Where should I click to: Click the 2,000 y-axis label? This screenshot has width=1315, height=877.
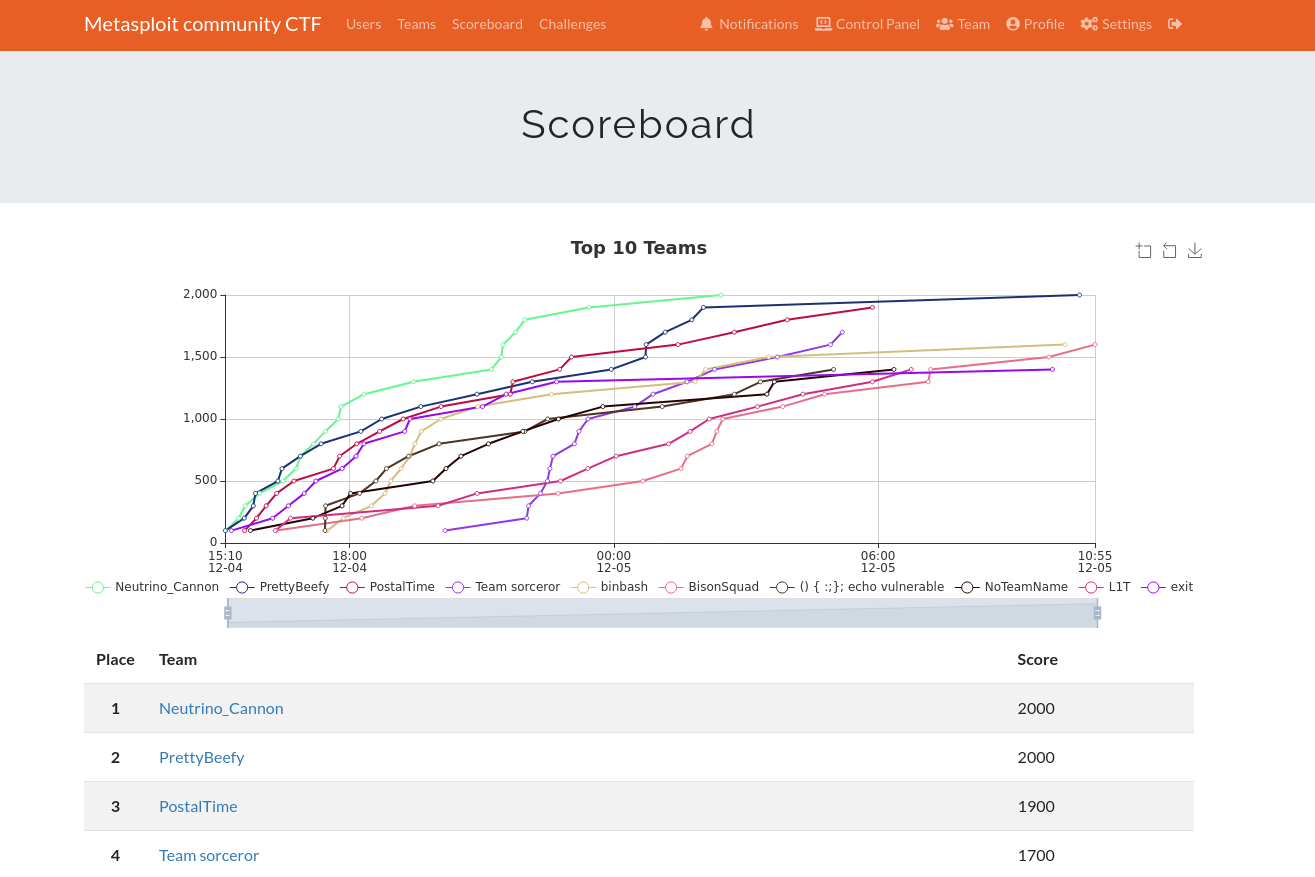coord(200,294)
